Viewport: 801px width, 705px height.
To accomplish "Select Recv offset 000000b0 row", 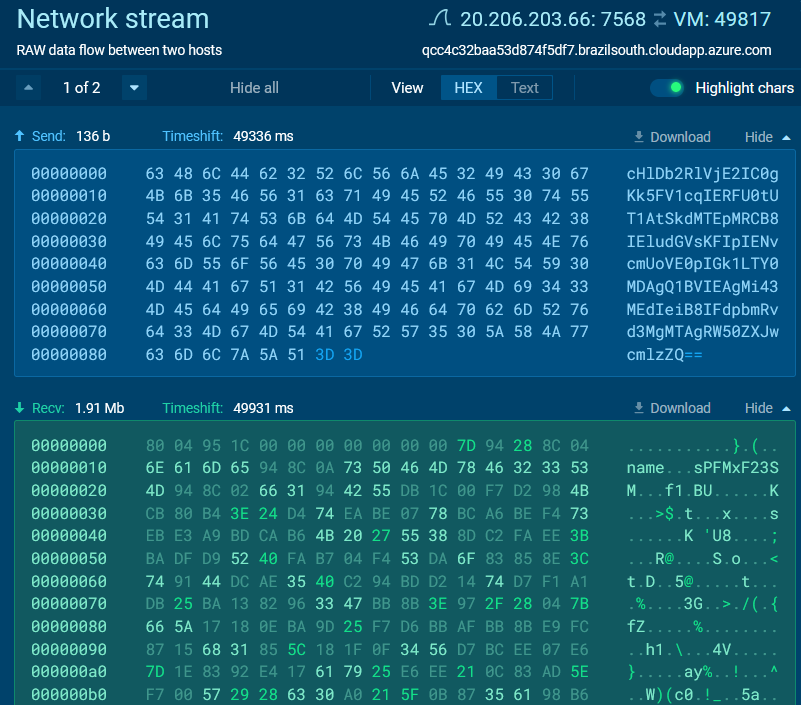I will (x=405, y=695).
